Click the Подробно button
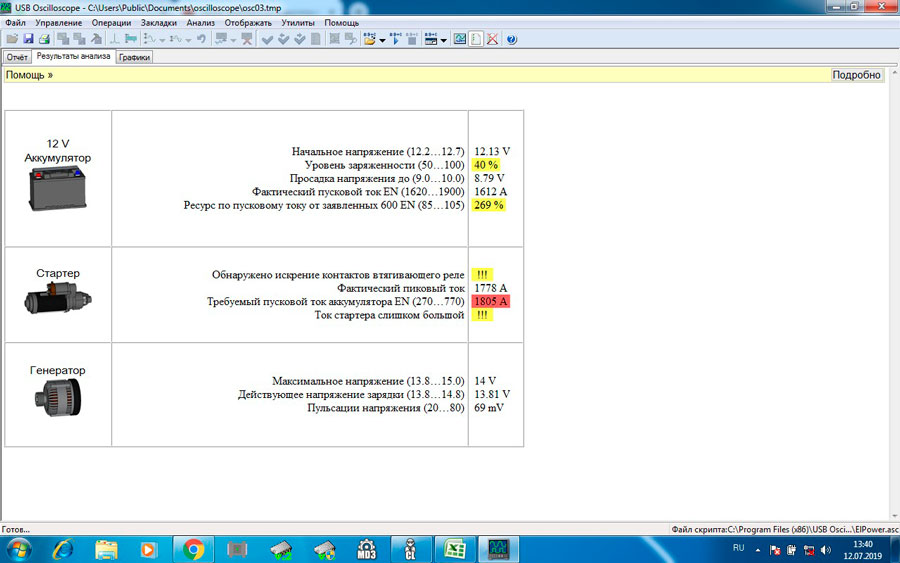 (x=856, y=75)
